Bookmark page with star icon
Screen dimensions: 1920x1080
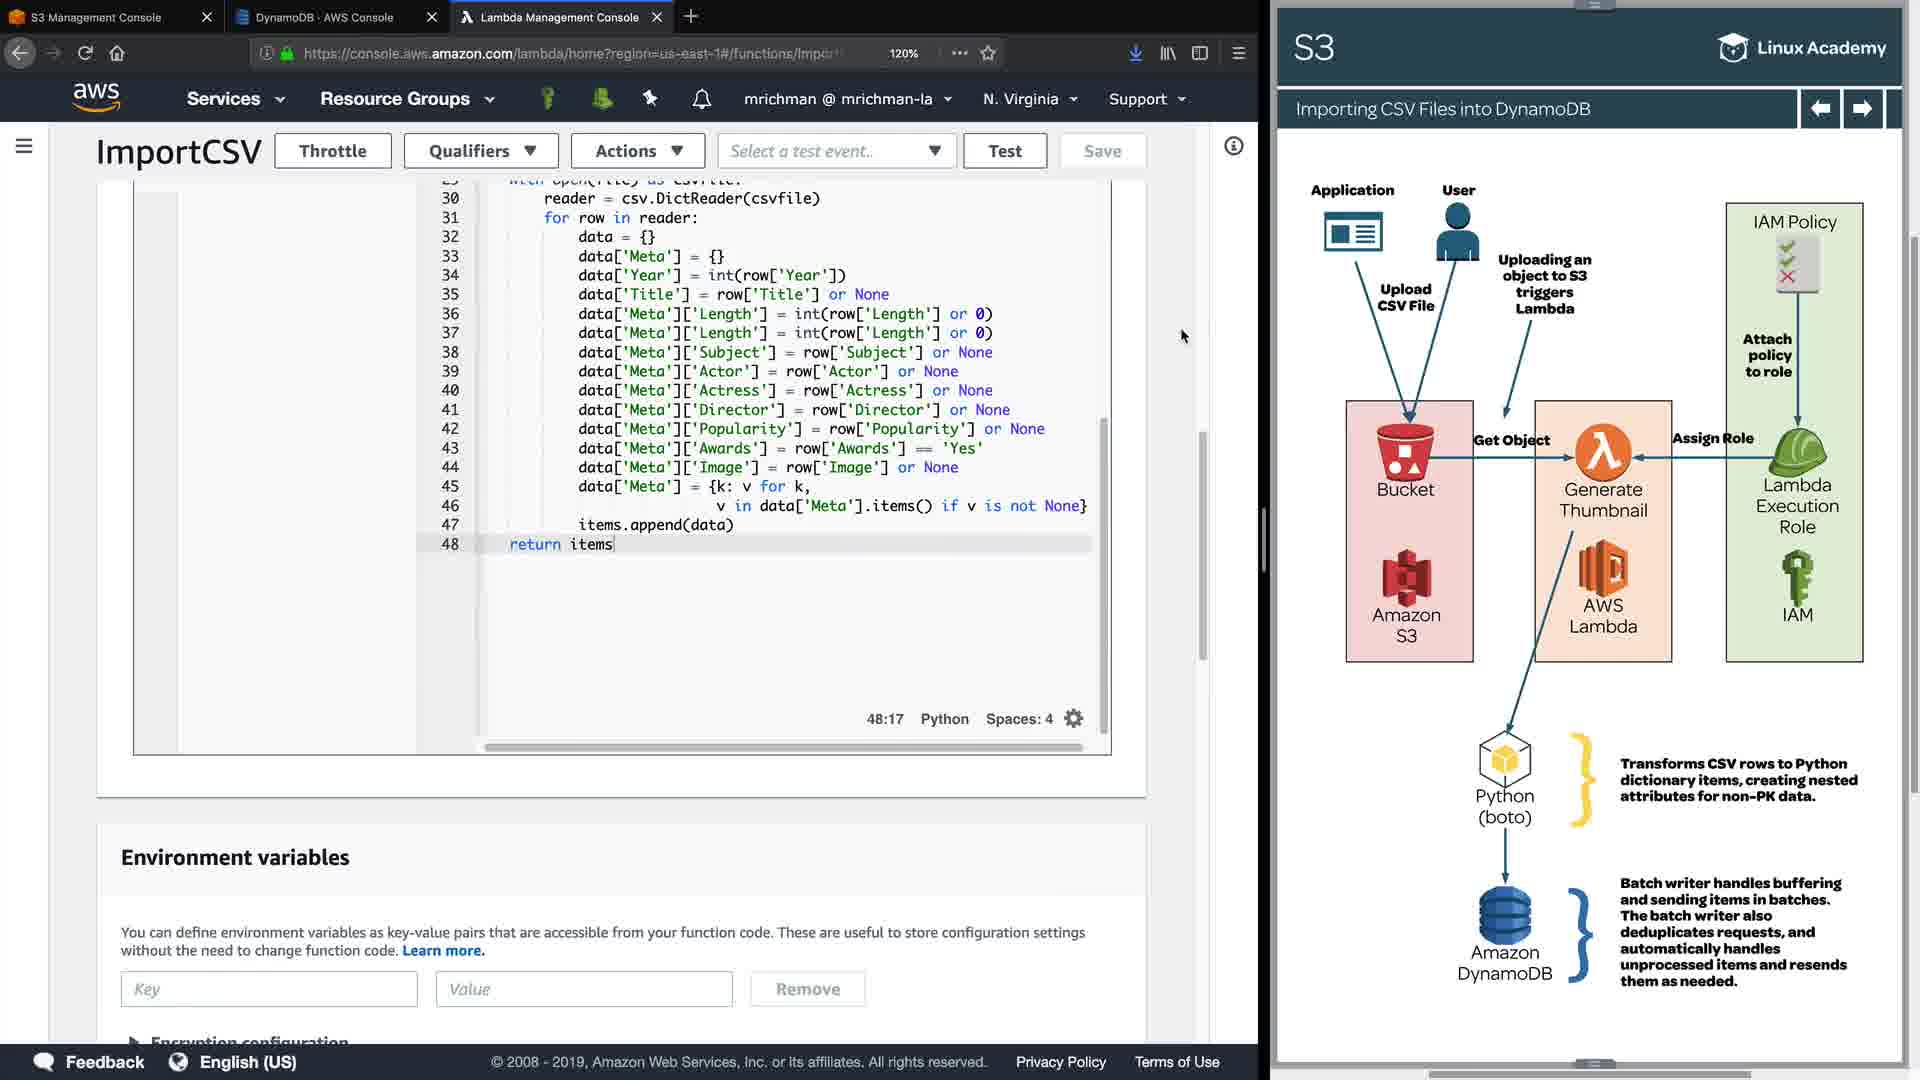coord(988,53)
